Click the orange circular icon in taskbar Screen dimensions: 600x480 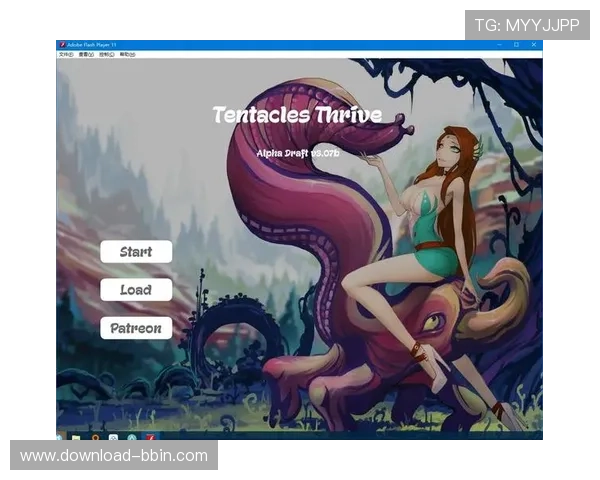point(95,436)
